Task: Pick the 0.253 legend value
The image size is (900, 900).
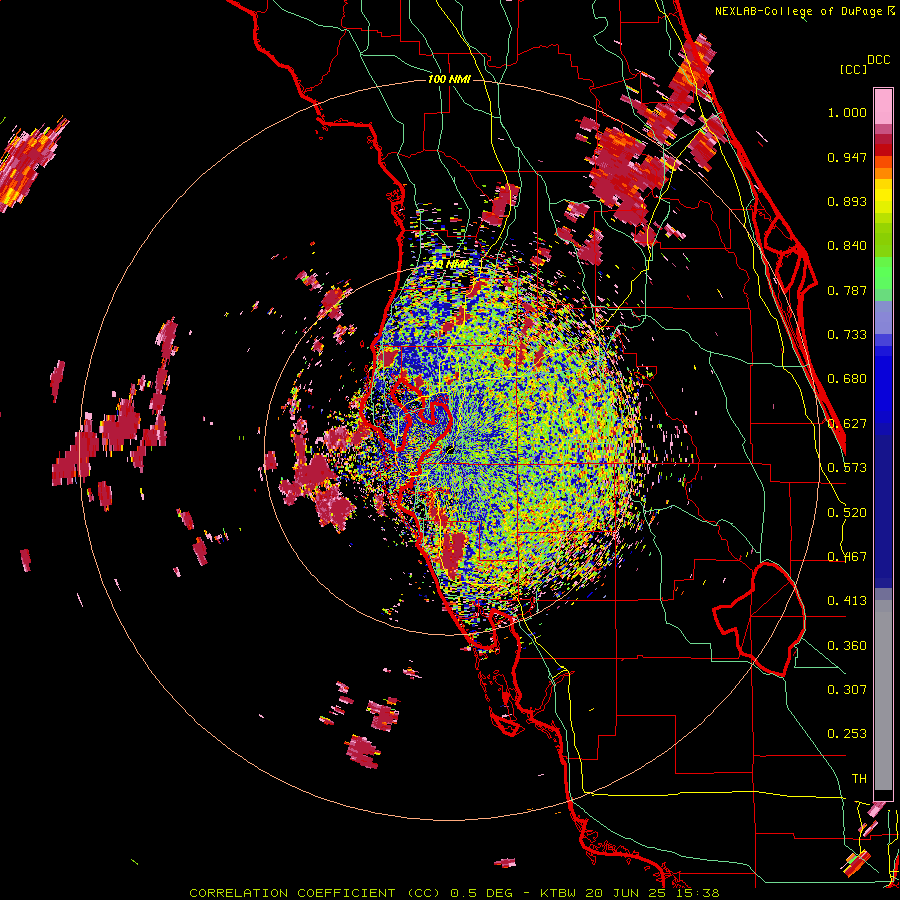Action: click(847, 734)
